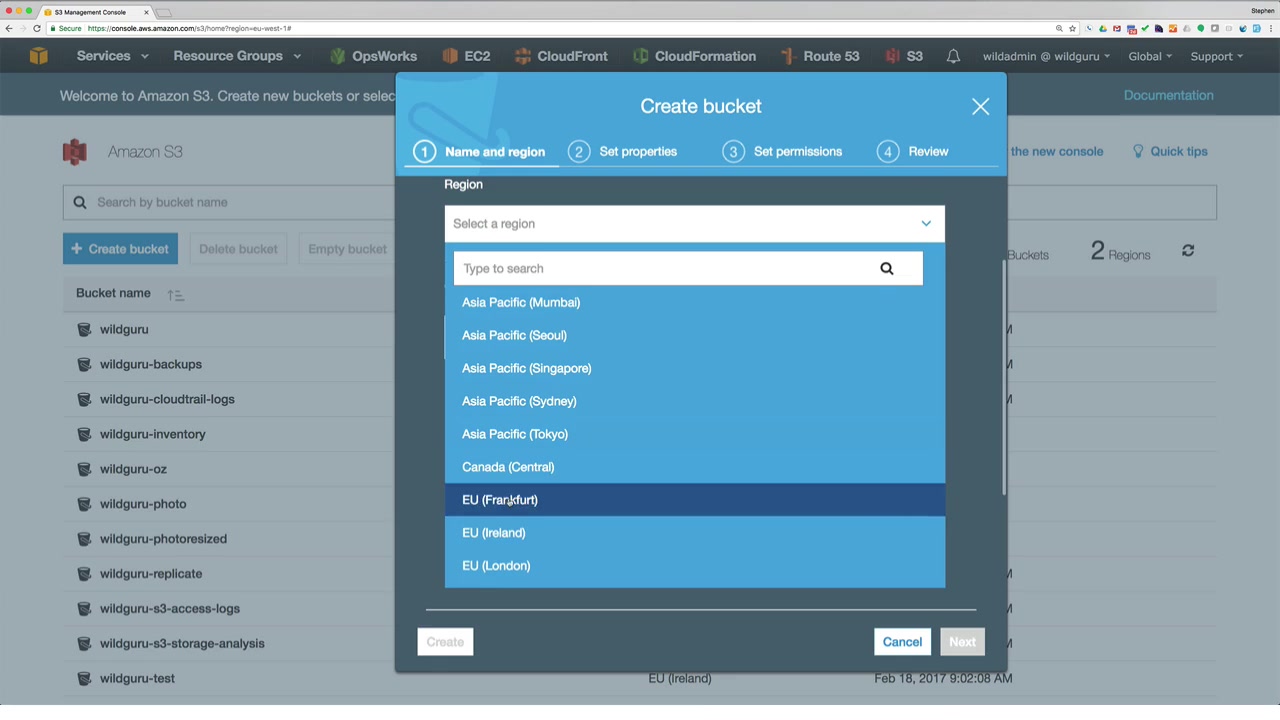Image resolution: width=1280 pixels, height=720 pixels.
Task: Click the Type to search region field
Action: pyautogui.click(x=688, y=268)
